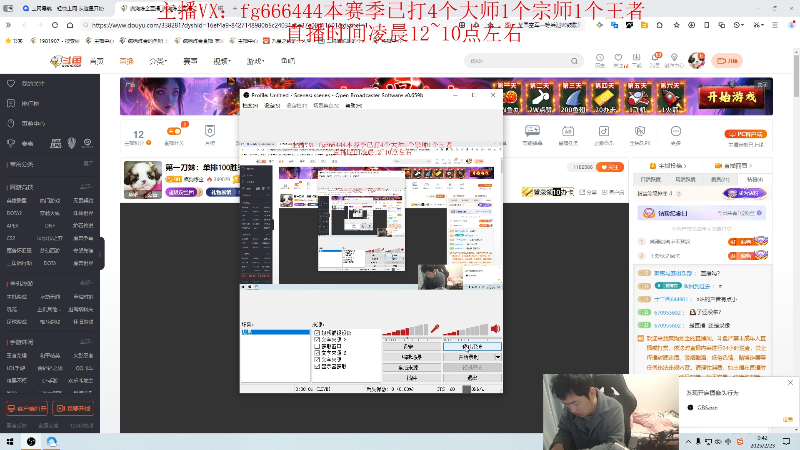Click the share icon below follower count
The width and height of the screenshot is (800, 450).
pos(583,192)
